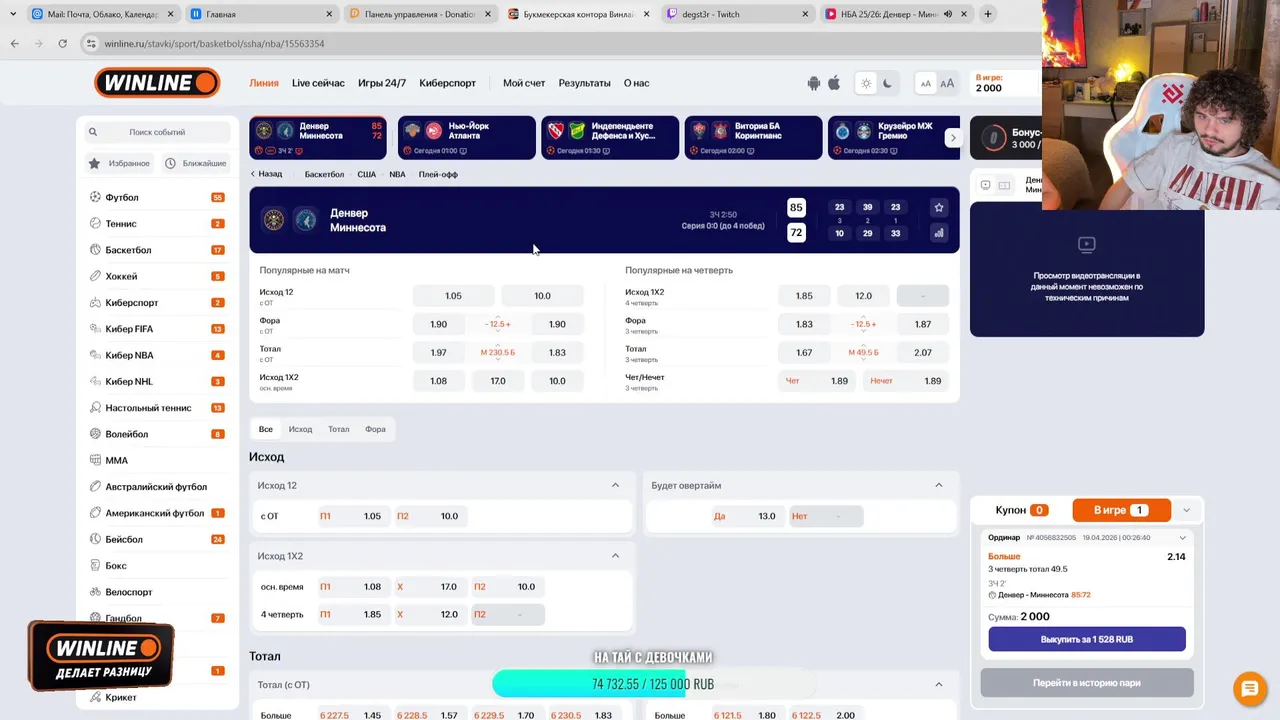The width and height of the screenshot is (1280, 720).
Task: Select the Исход markets filter tab
Action: tap(300, 429)
